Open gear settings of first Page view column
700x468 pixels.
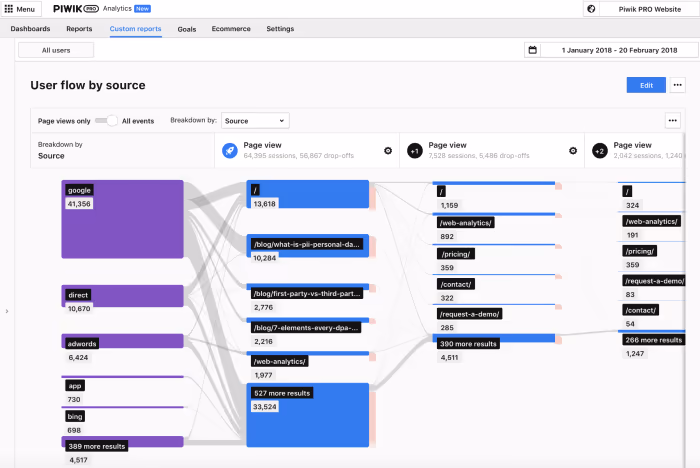[x=388, y=151]
